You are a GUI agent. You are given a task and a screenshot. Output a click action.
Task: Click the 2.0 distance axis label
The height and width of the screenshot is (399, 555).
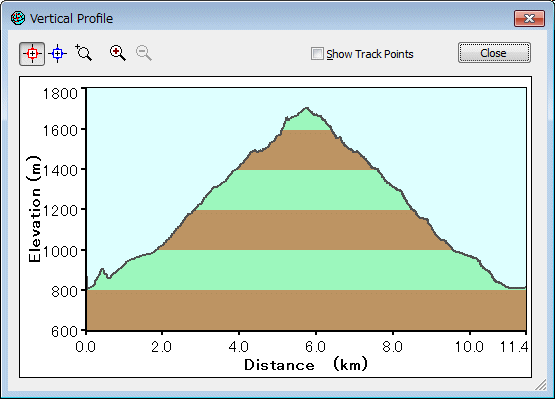click(x=161, y=347)
